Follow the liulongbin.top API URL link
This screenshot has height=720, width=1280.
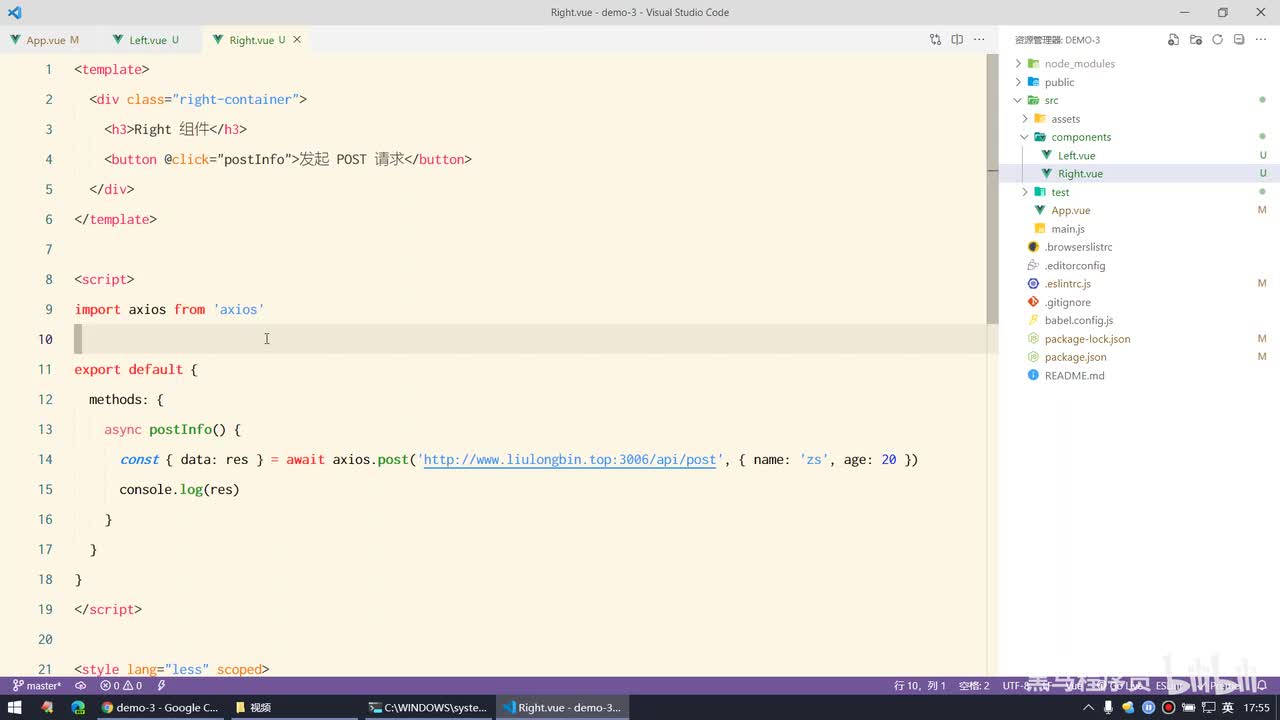point(570,460)
